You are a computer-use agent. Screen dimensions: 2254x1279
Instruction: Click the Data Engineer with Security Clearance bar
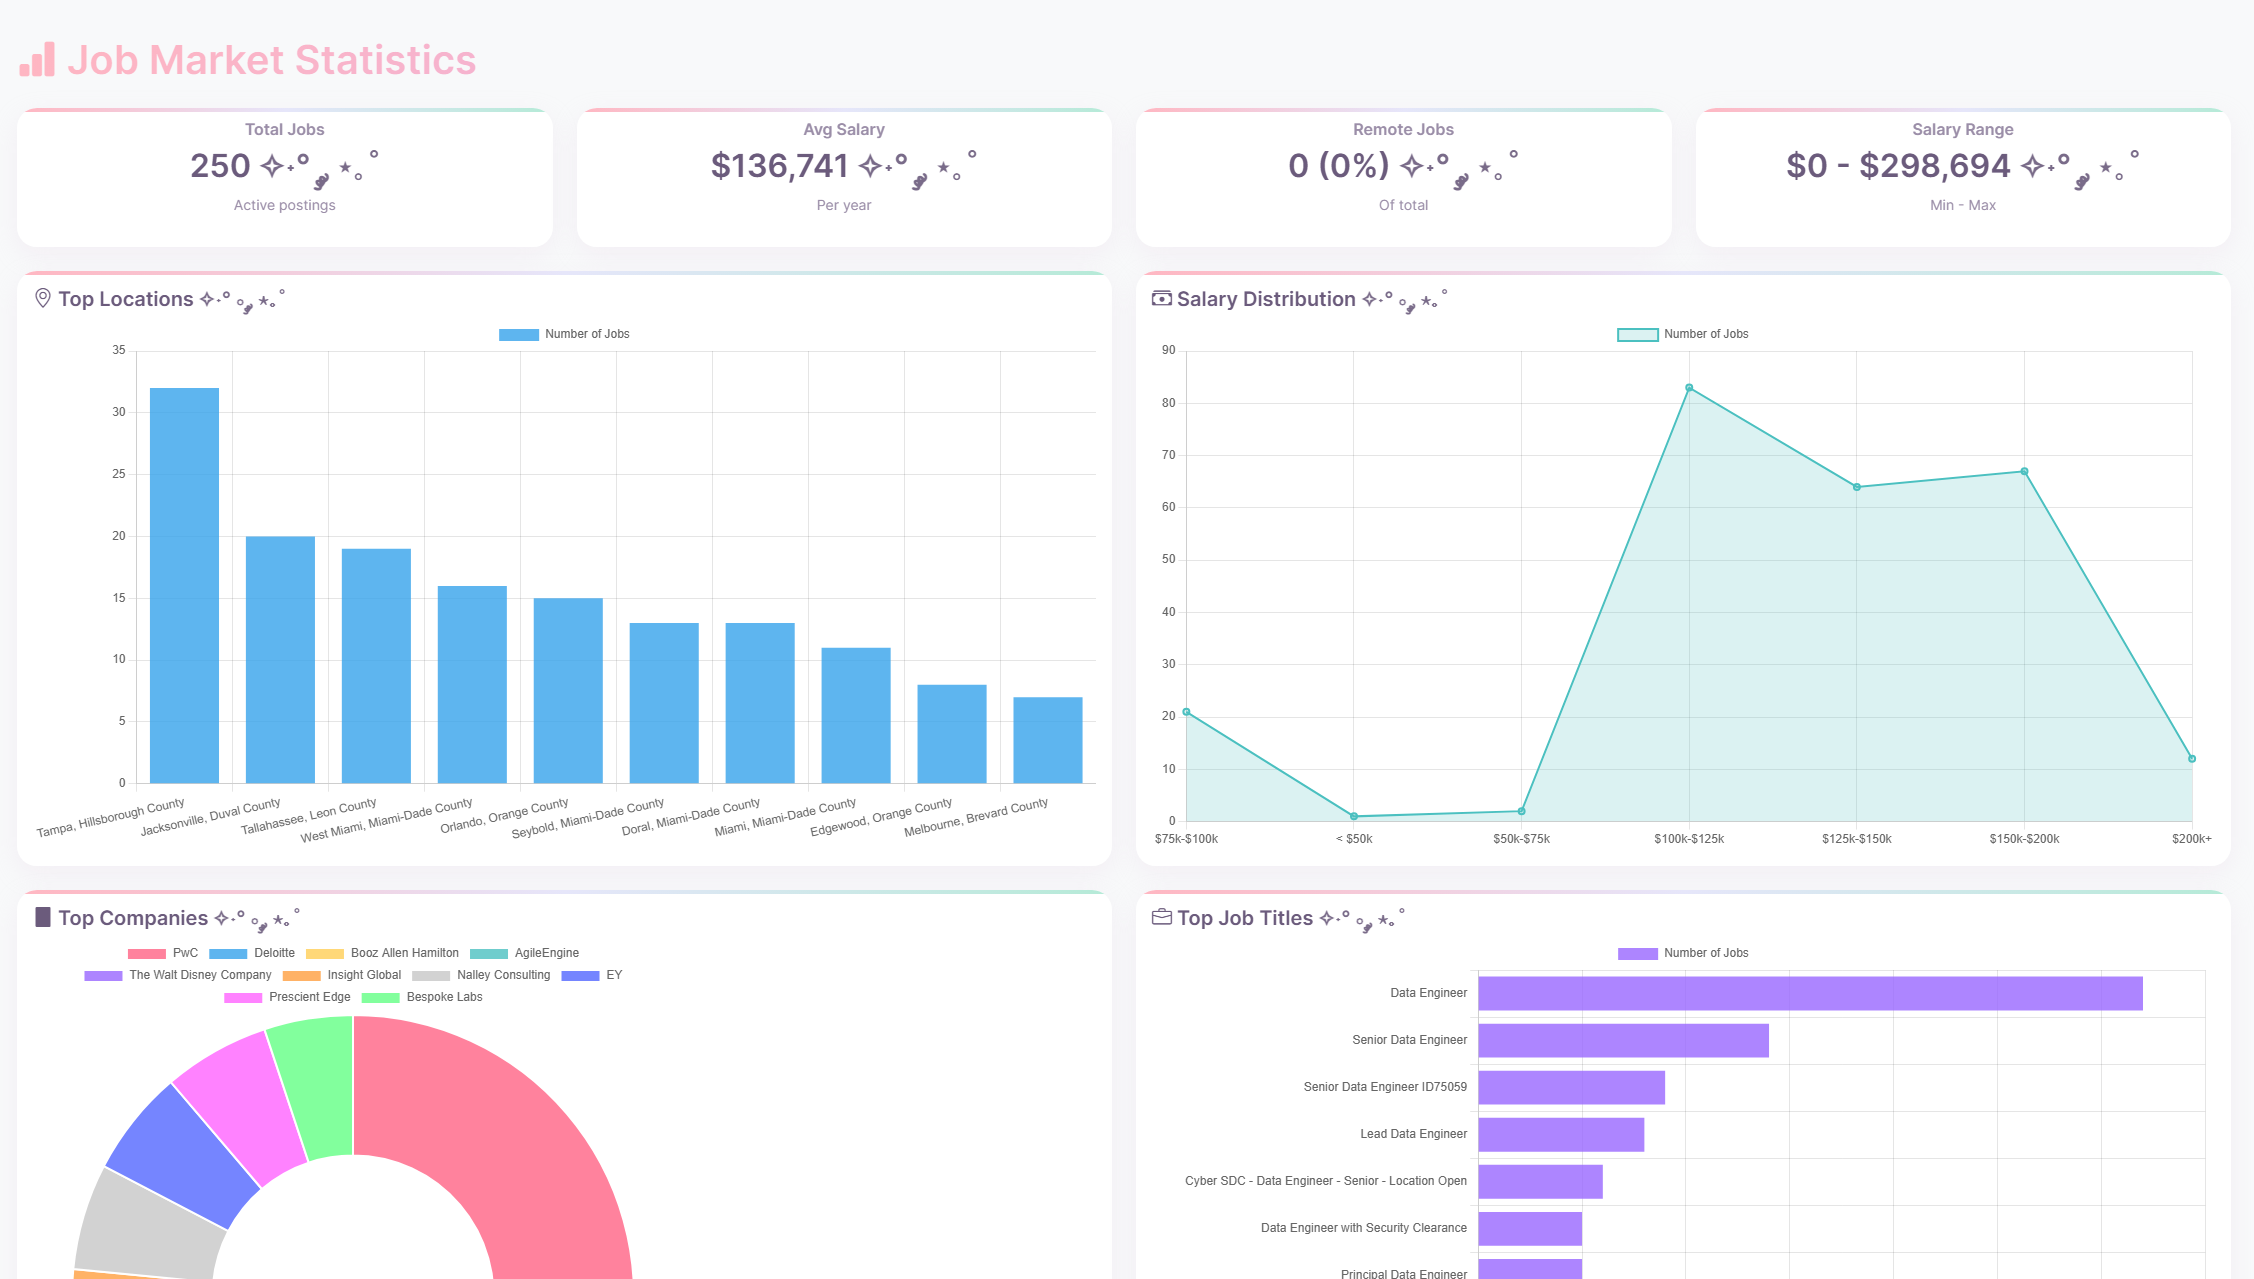click(1530, 1228)
